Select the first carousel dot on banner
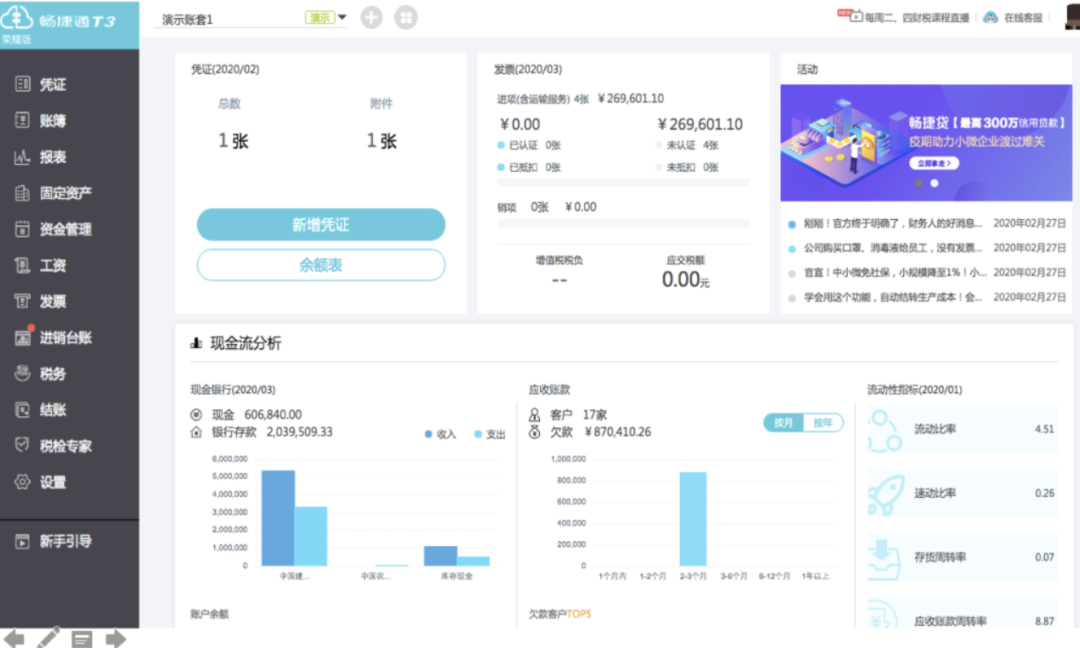Screen dimensions: 1080x652 click(x=917, y=183)
